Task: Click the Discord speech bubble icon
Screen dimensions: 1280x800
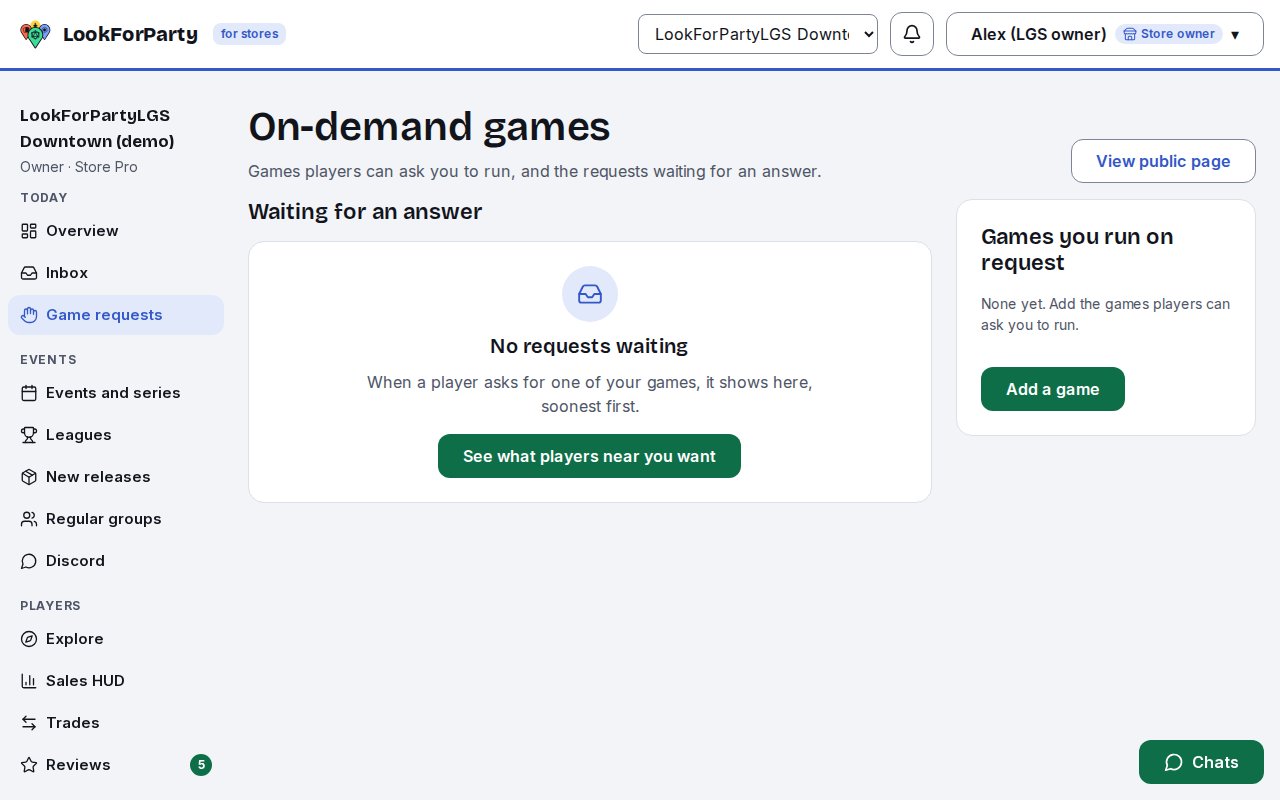Action: click(29, 561)
